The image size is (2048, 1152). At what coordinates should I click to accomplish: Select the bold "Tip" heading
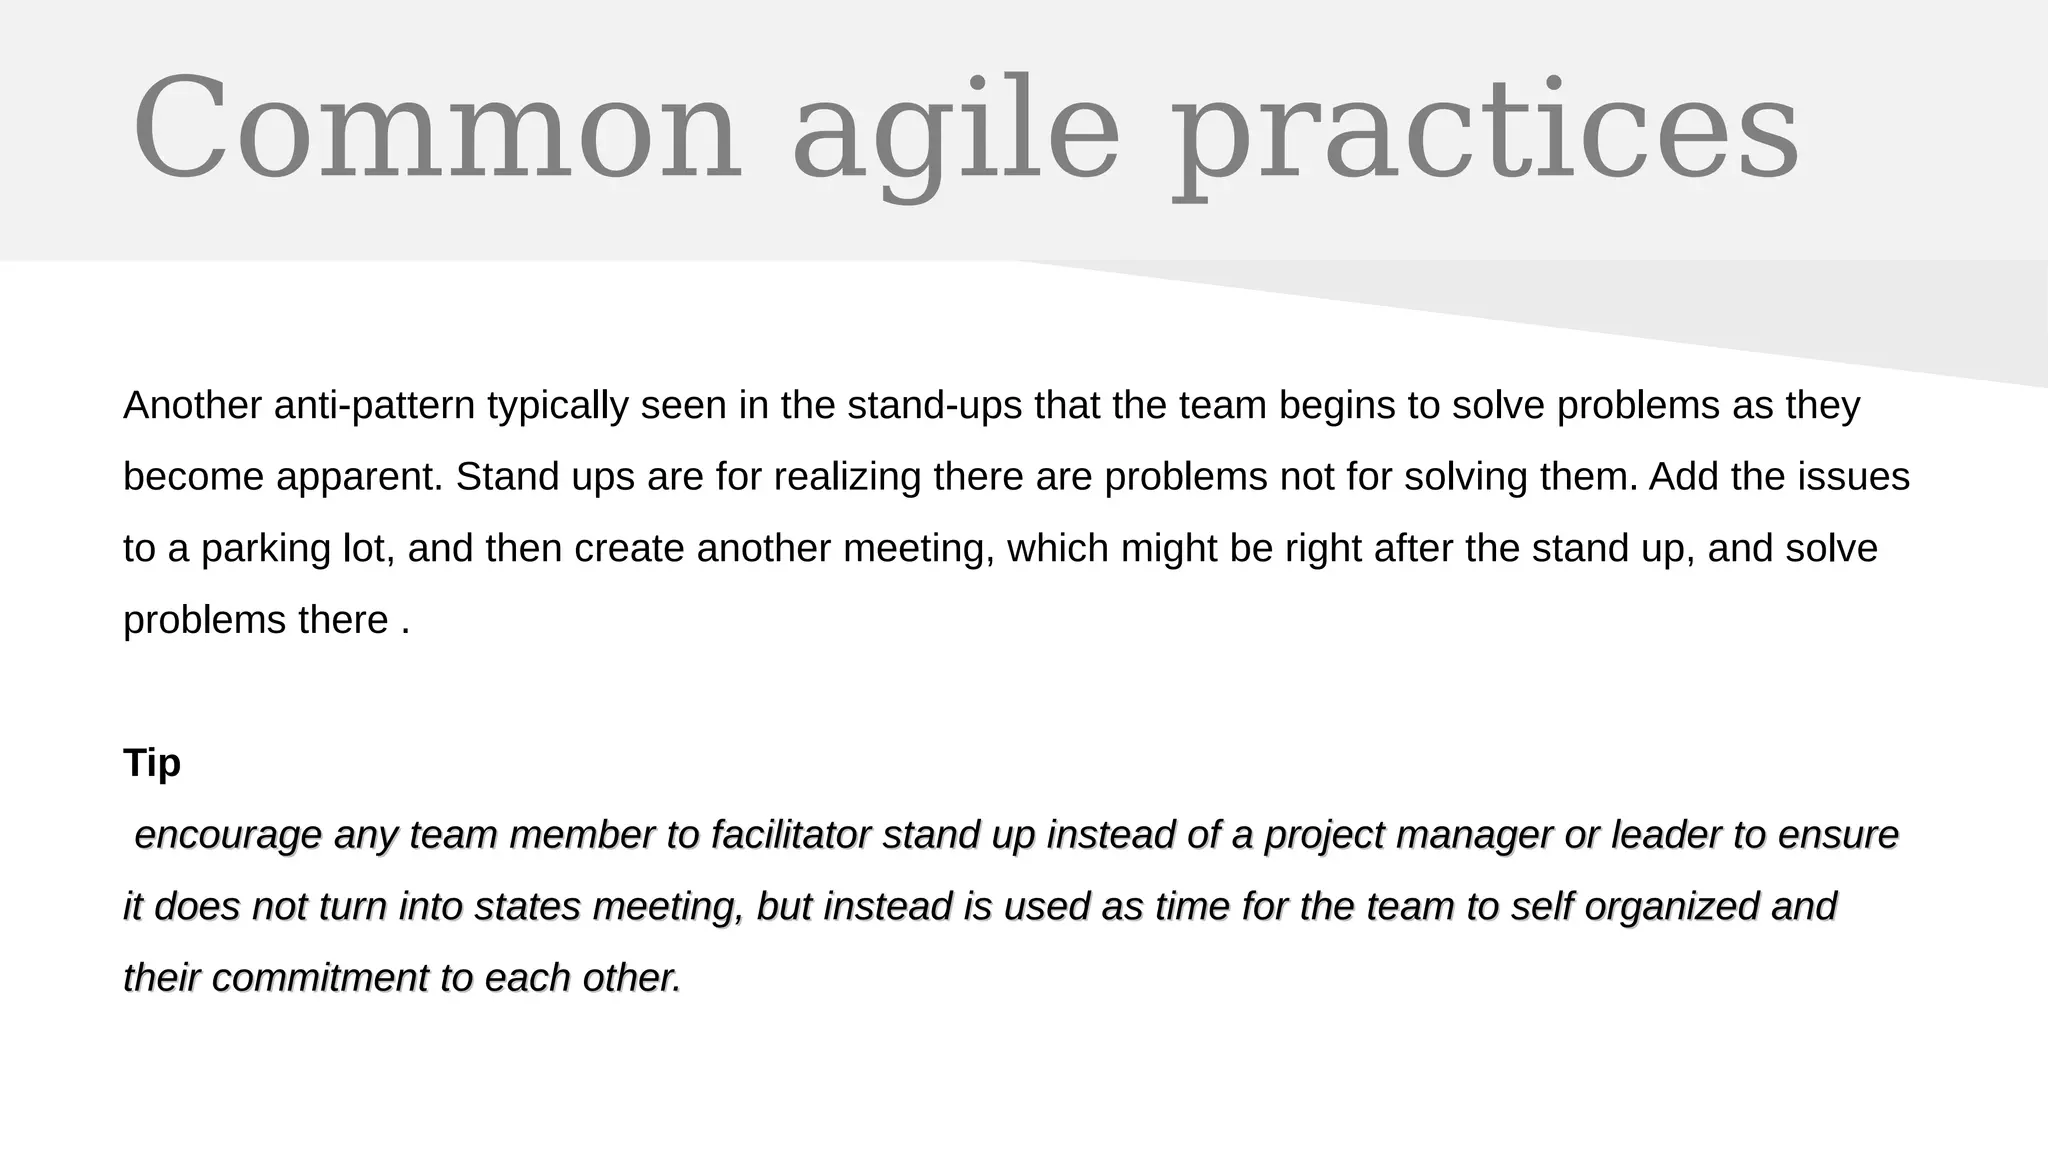point(152,763)
